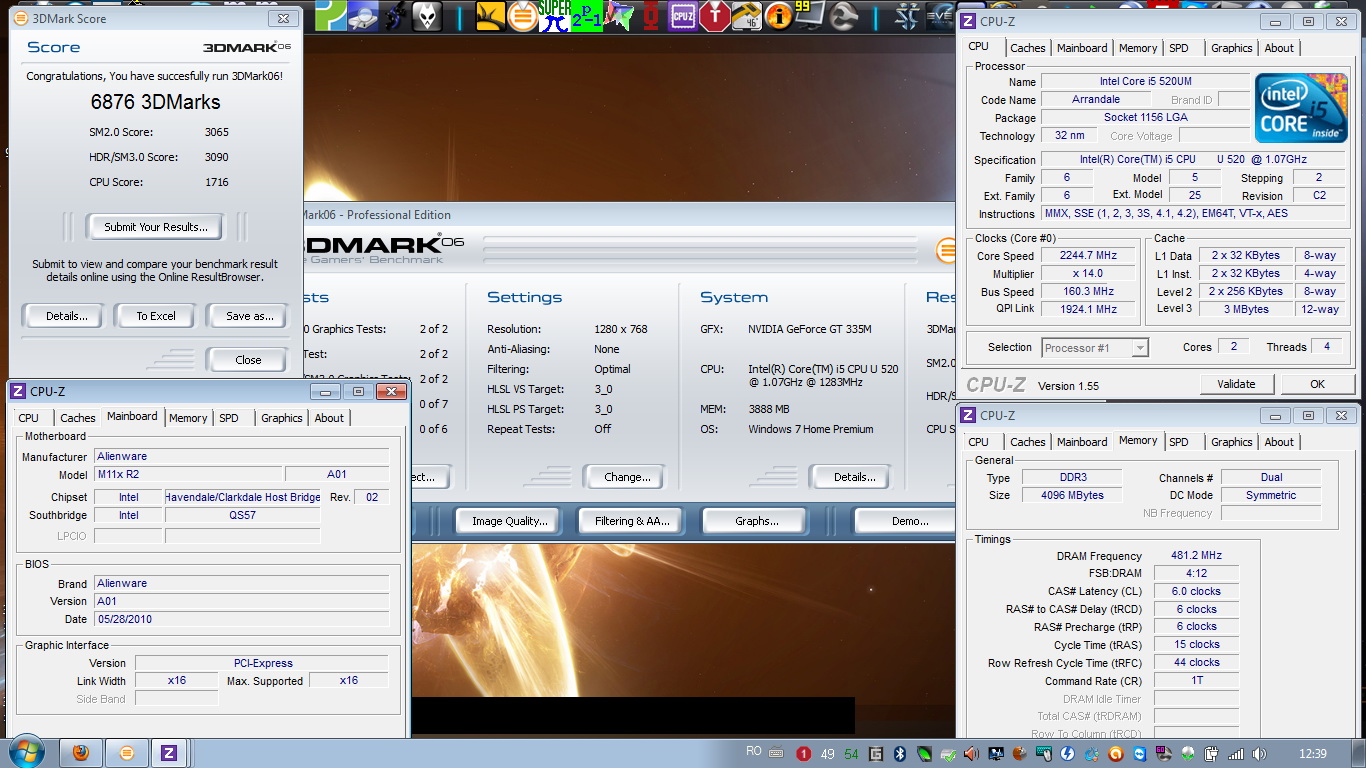Launch Super PI from the top dock
1366x768 pixels.
554,16
